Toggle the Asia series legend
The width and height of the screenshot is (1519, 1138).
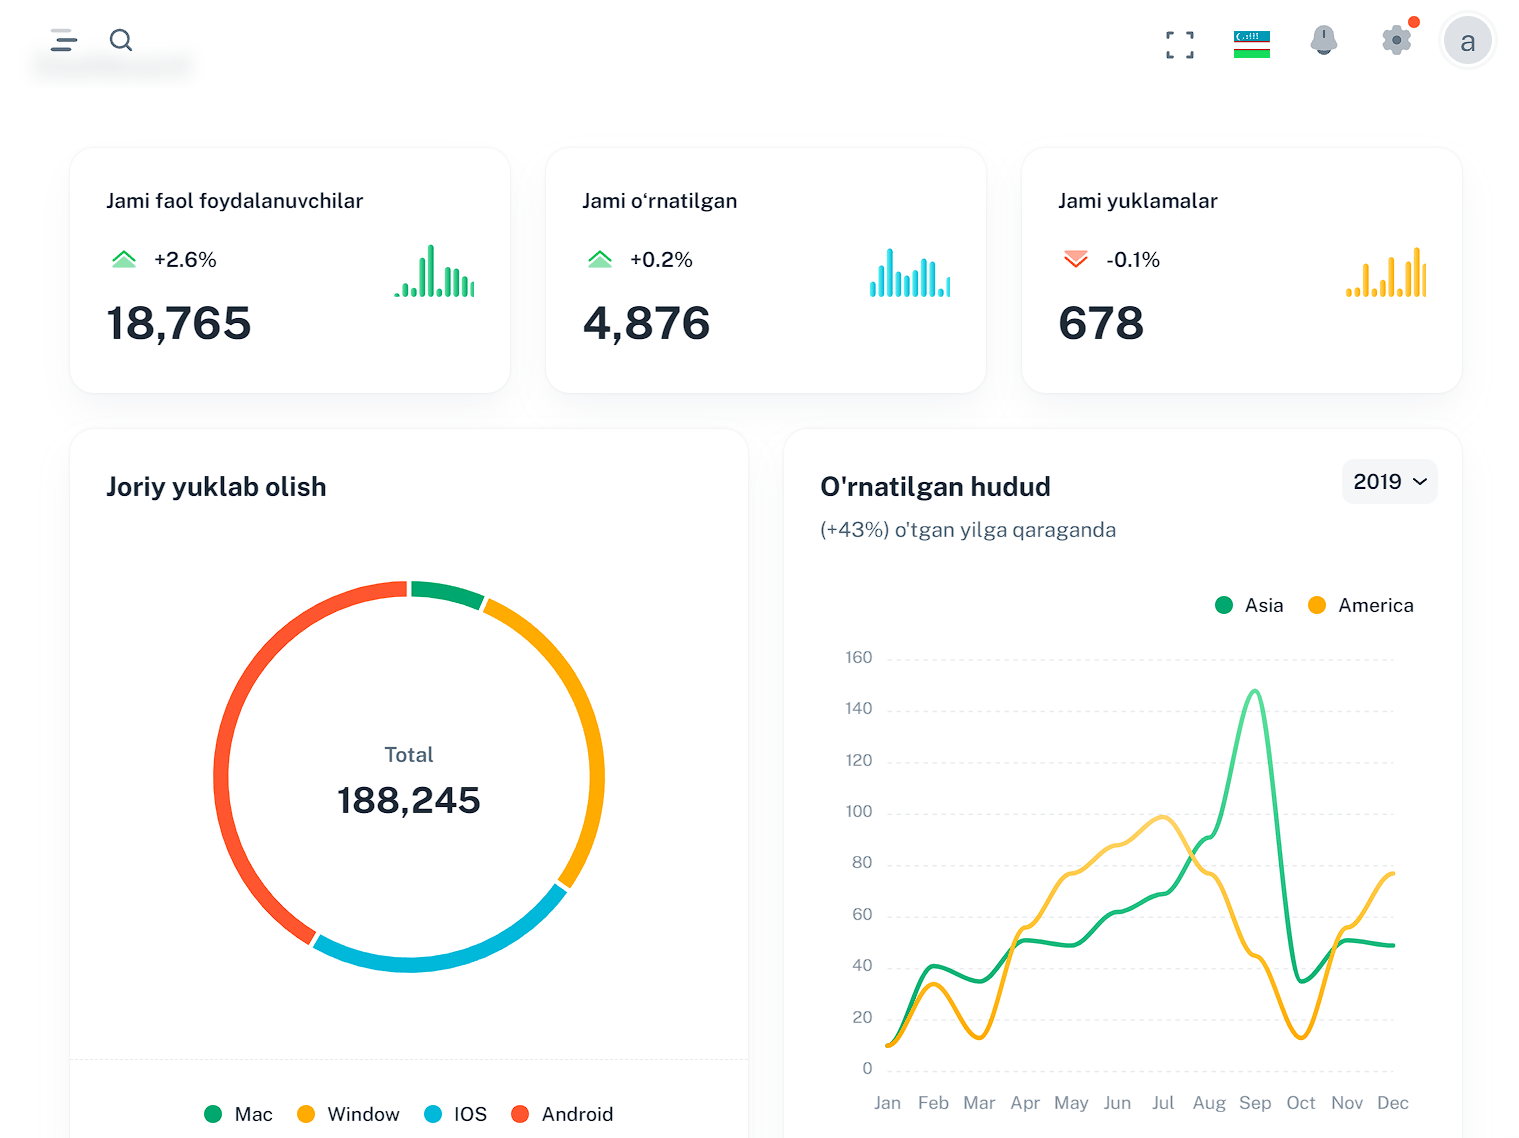(1249, 605)
